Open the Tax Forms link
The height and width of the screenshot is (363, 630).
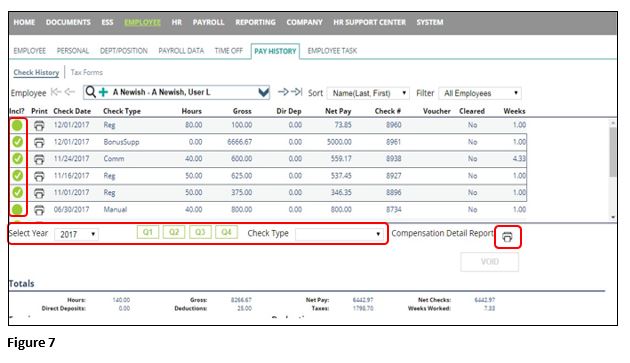pyautogui.click(x=86, y=73)
